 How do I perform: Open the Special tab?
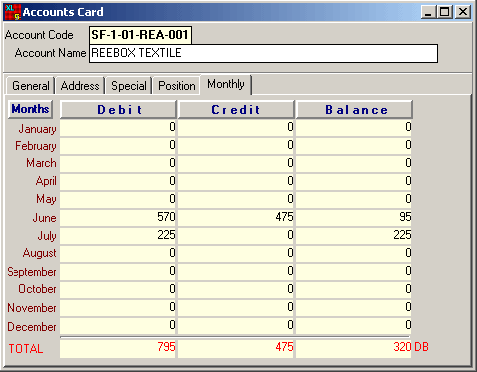pos(129,86)
